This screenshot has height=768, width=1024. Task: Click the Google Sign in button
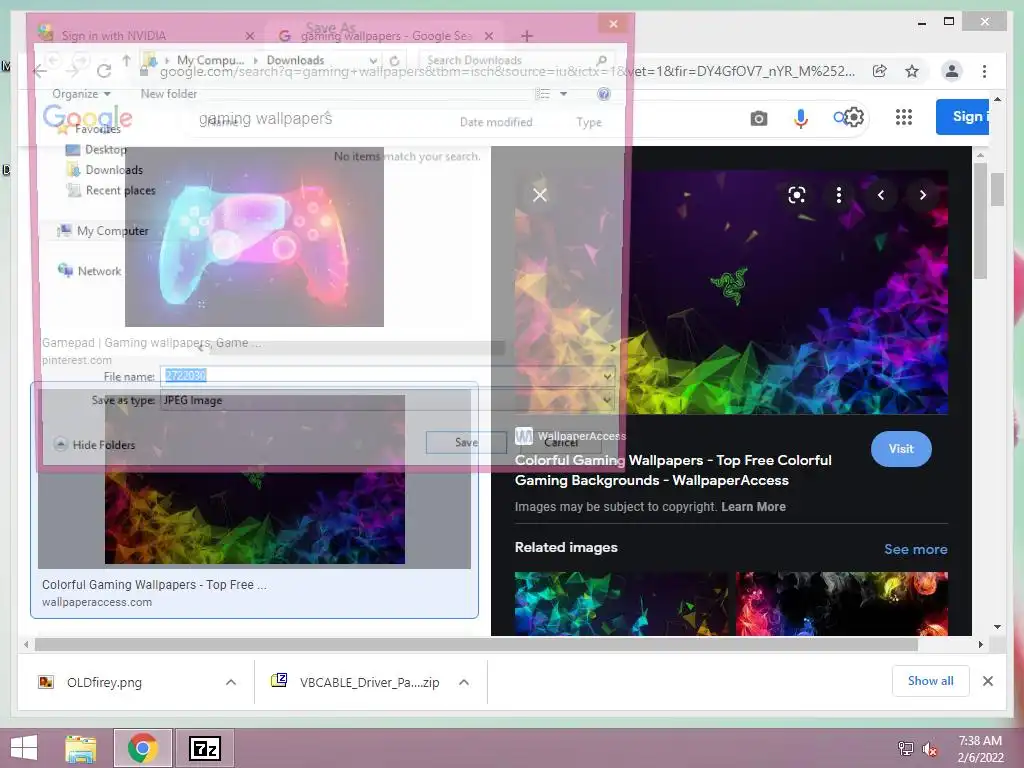pos(963,117)
